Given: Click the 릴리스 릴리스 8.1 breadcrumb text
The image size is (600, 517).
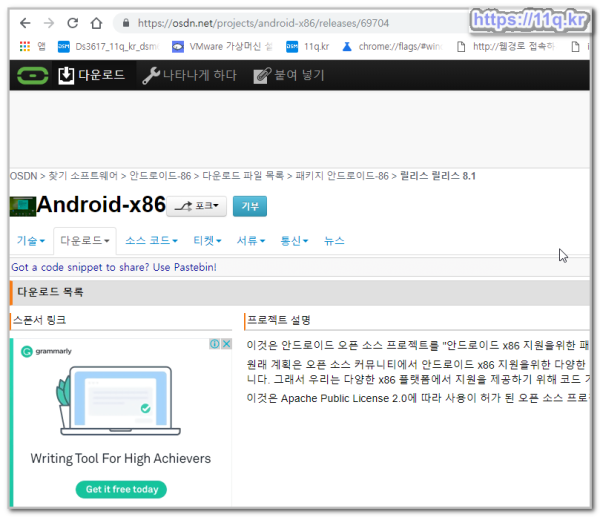Looking at the screenshot, I should coord(438,176).
